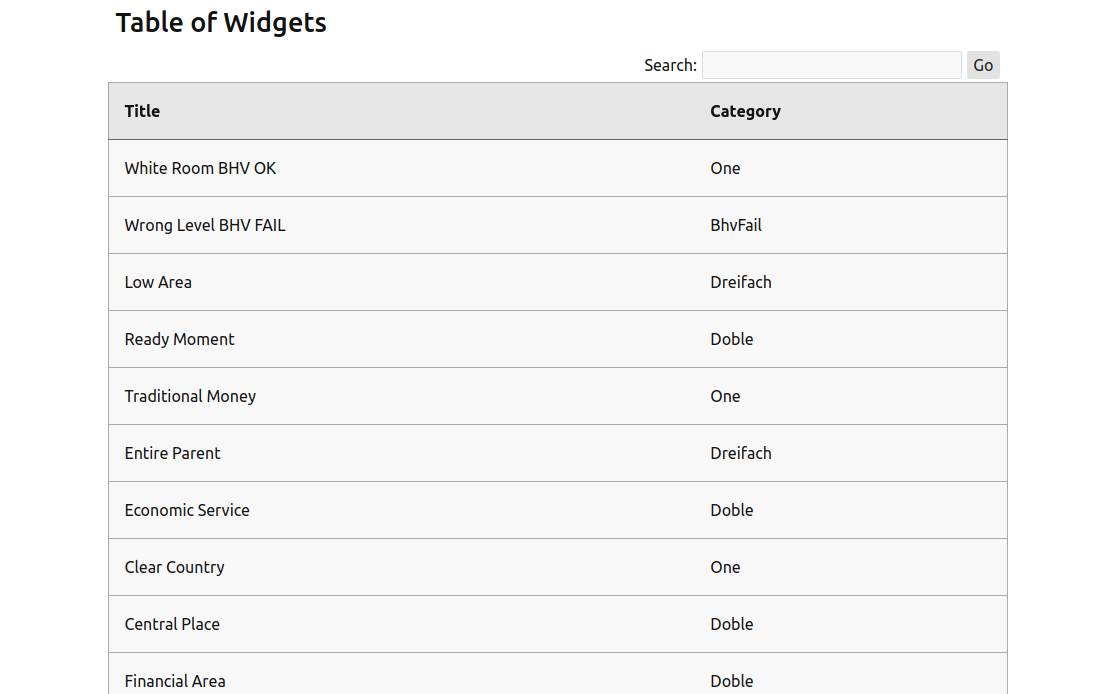This screenshot has width=1114, height=694.
Task: Click the BhvFail category cell
Action: click(736, 225)
